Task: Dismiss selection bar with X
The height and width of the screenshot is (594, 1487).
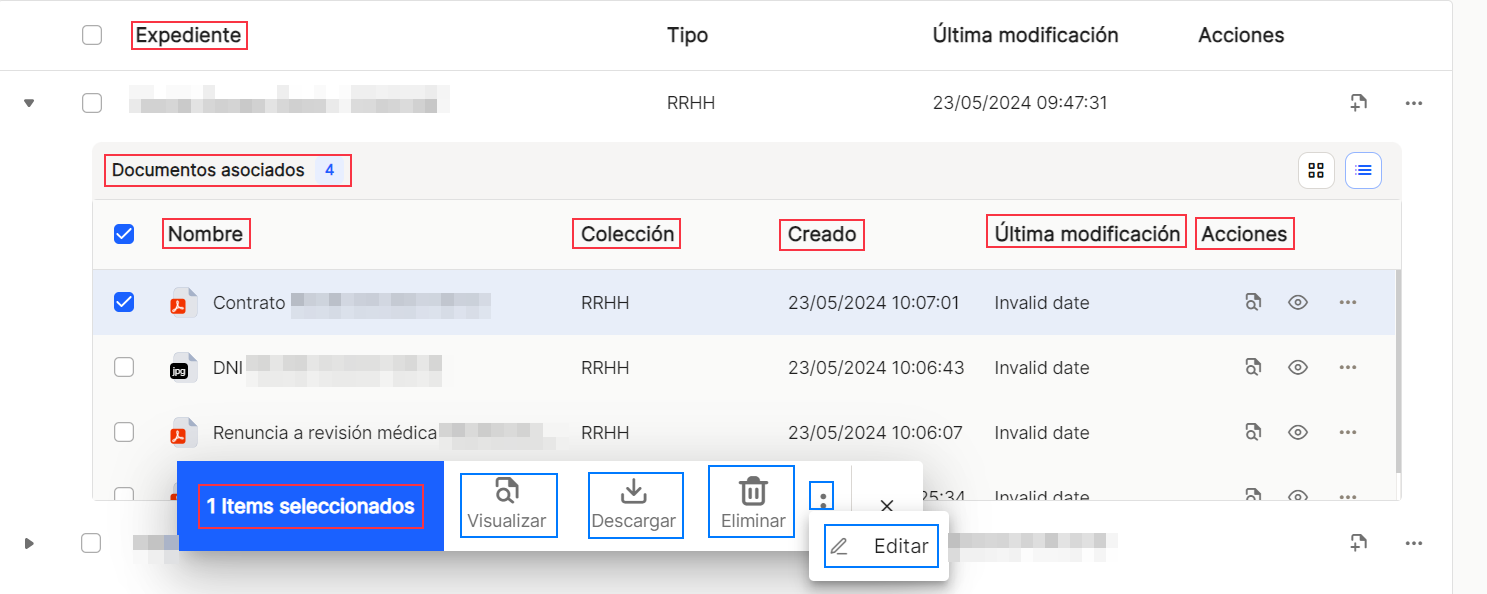Action: [886, 505]
